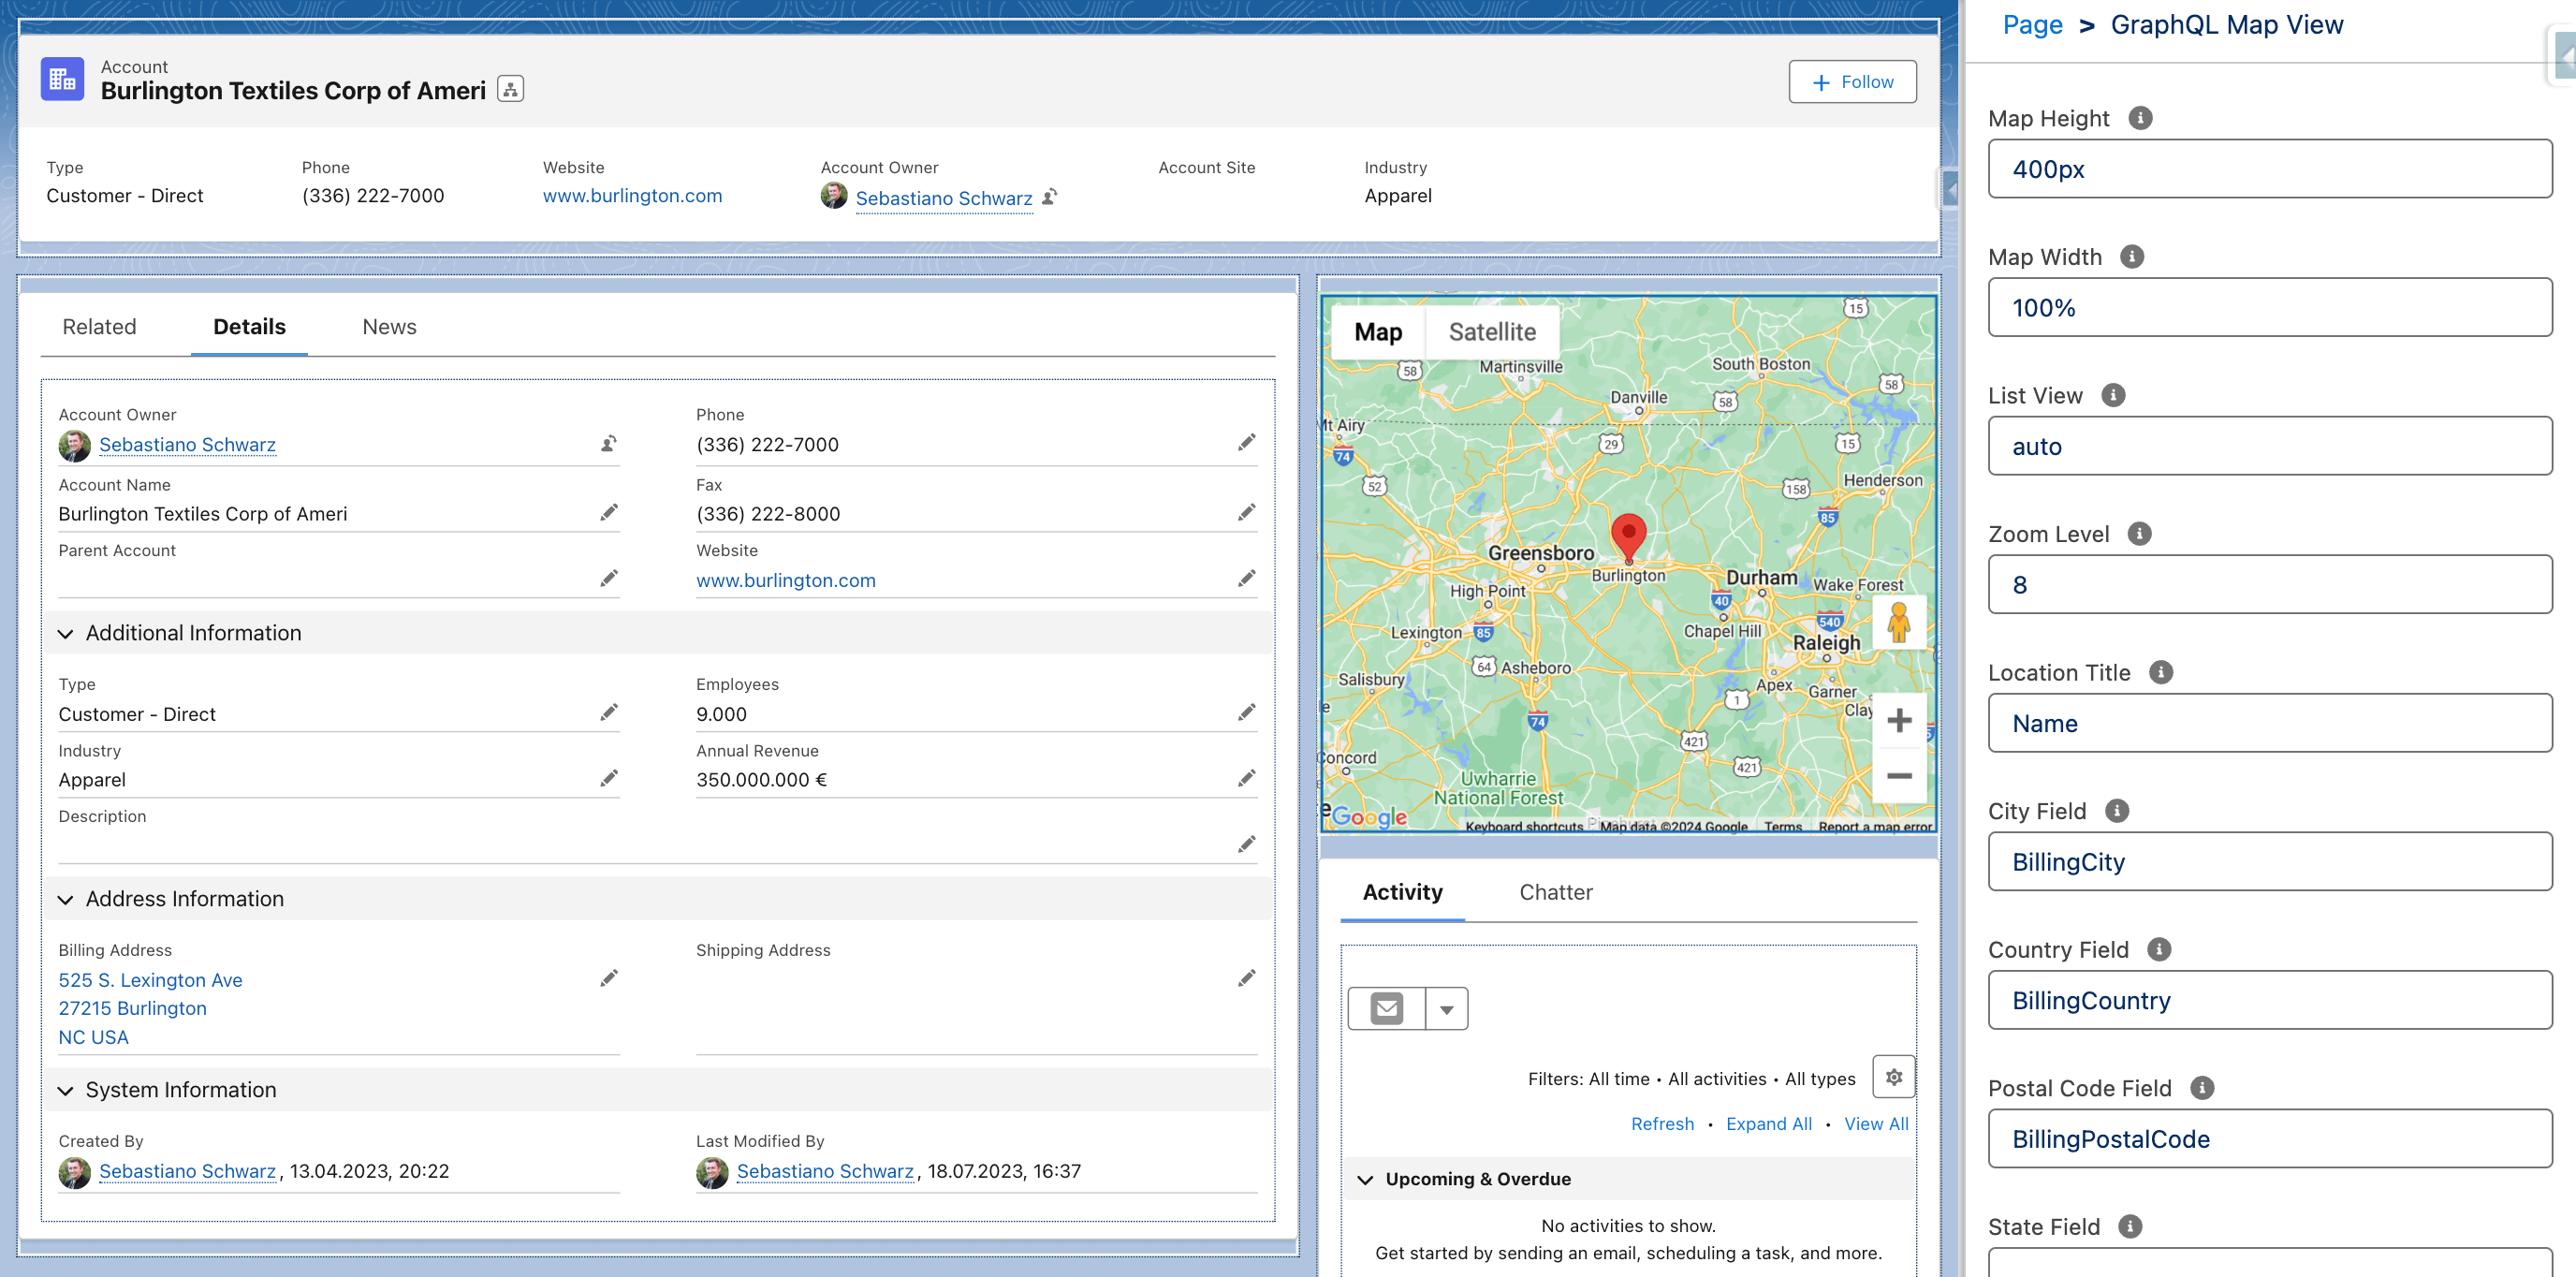Click the red map marker pin
Viewport: 2576px width, 1277px height.
pyautogui.click(x=1628, y=537)
